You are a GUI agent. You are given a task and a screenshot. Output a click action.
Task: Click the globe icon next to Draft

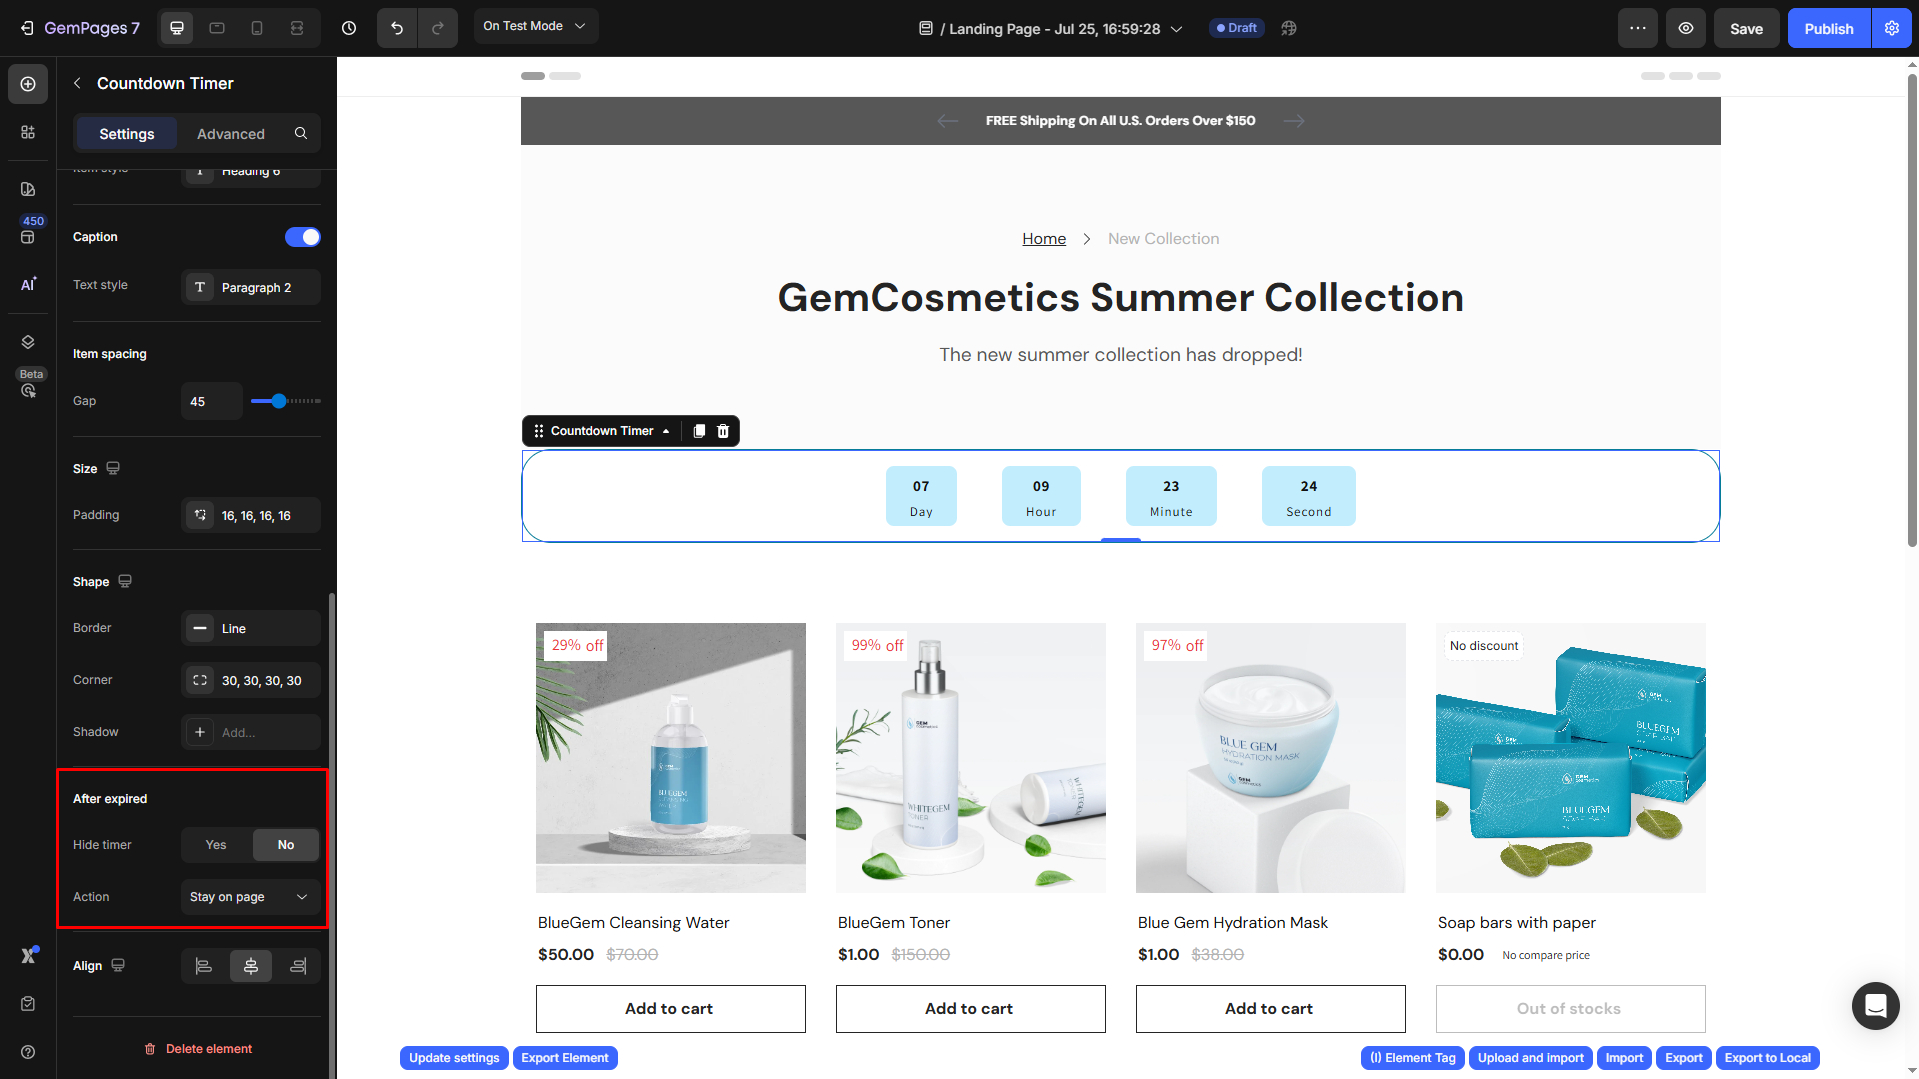point(1289,28)
